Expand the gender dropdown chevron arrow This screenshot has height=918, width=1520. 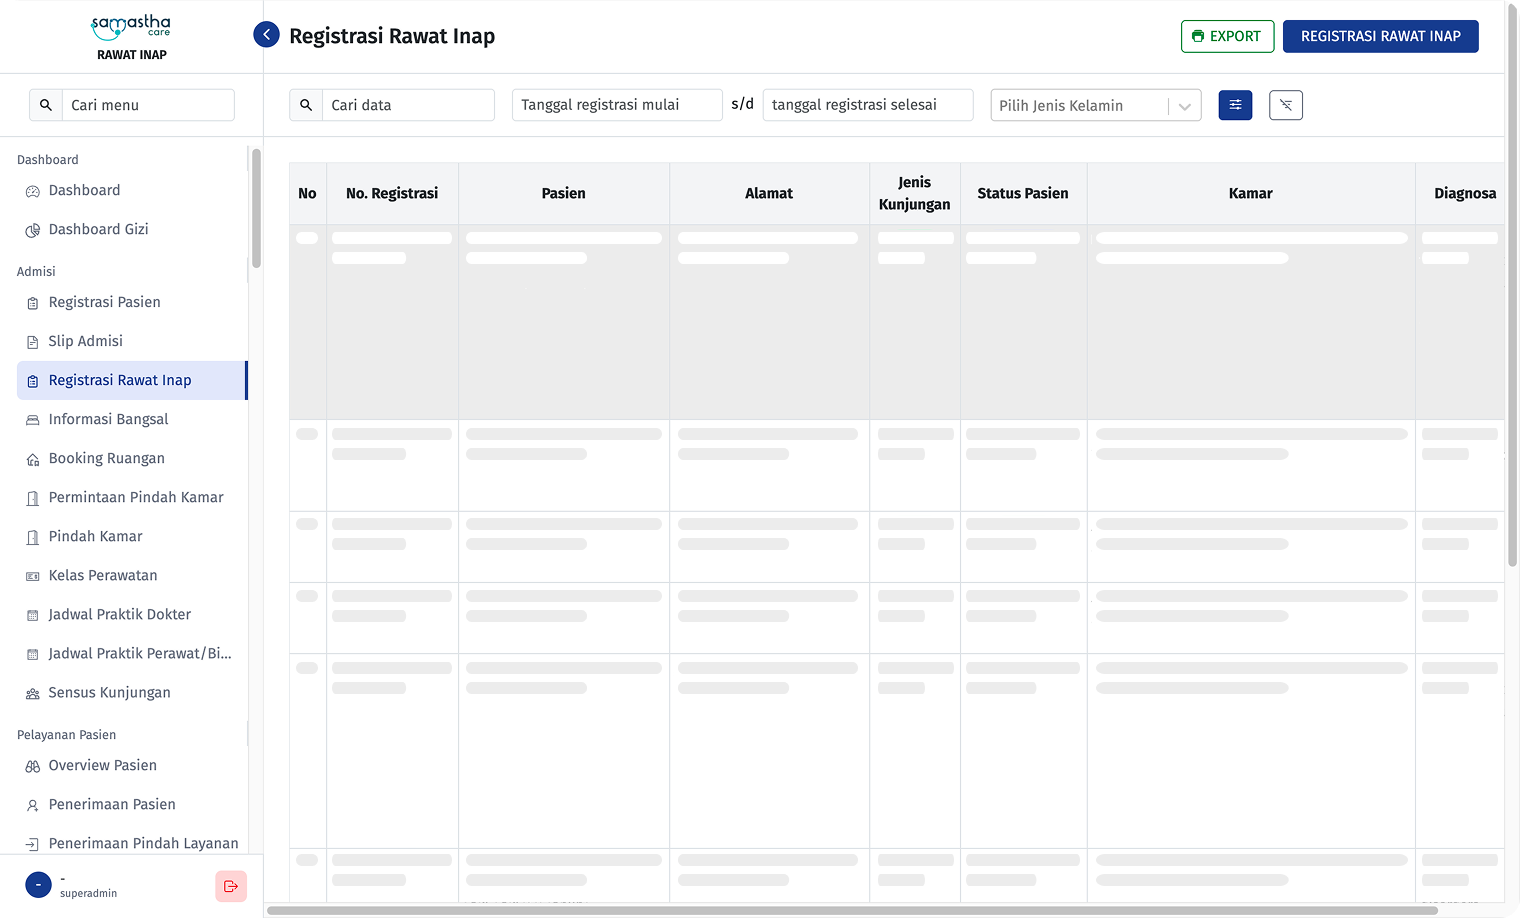point(1185,106)
